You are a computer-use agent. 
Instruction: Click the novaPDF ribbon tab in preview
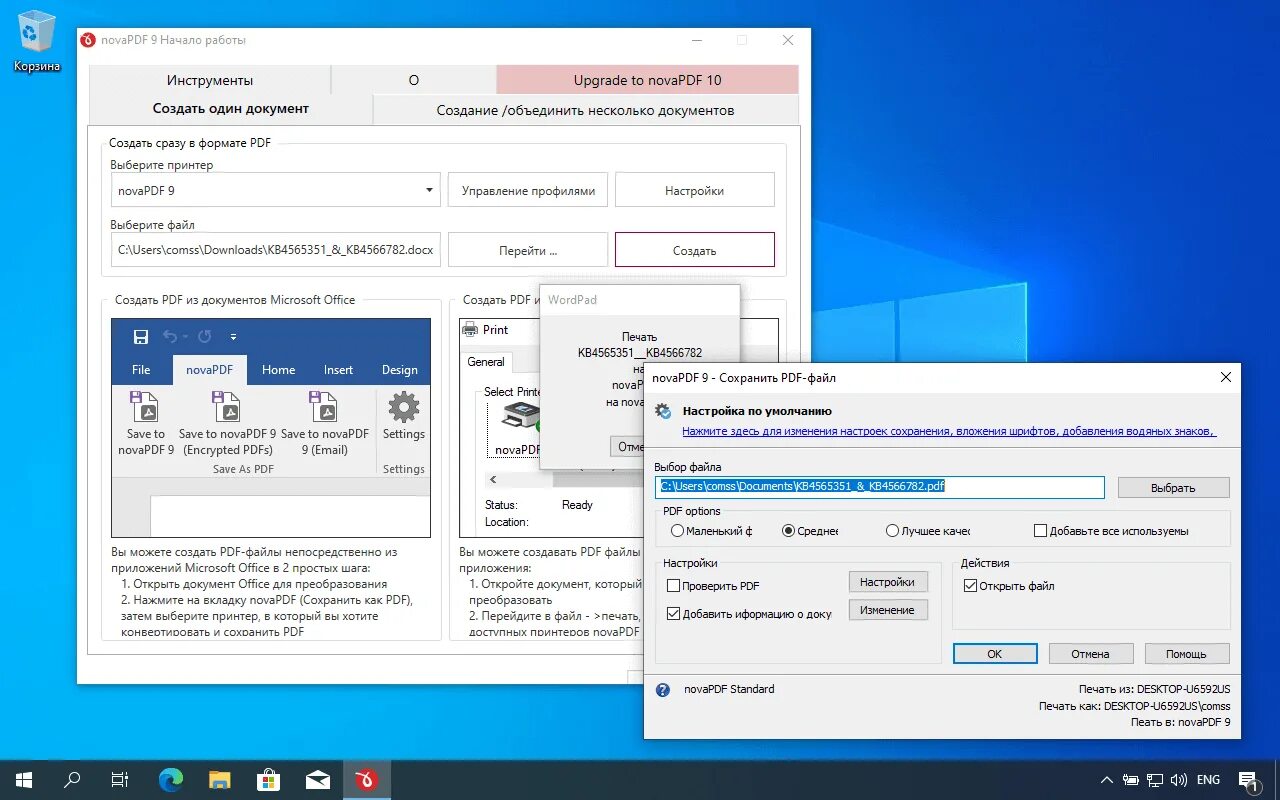209,370
